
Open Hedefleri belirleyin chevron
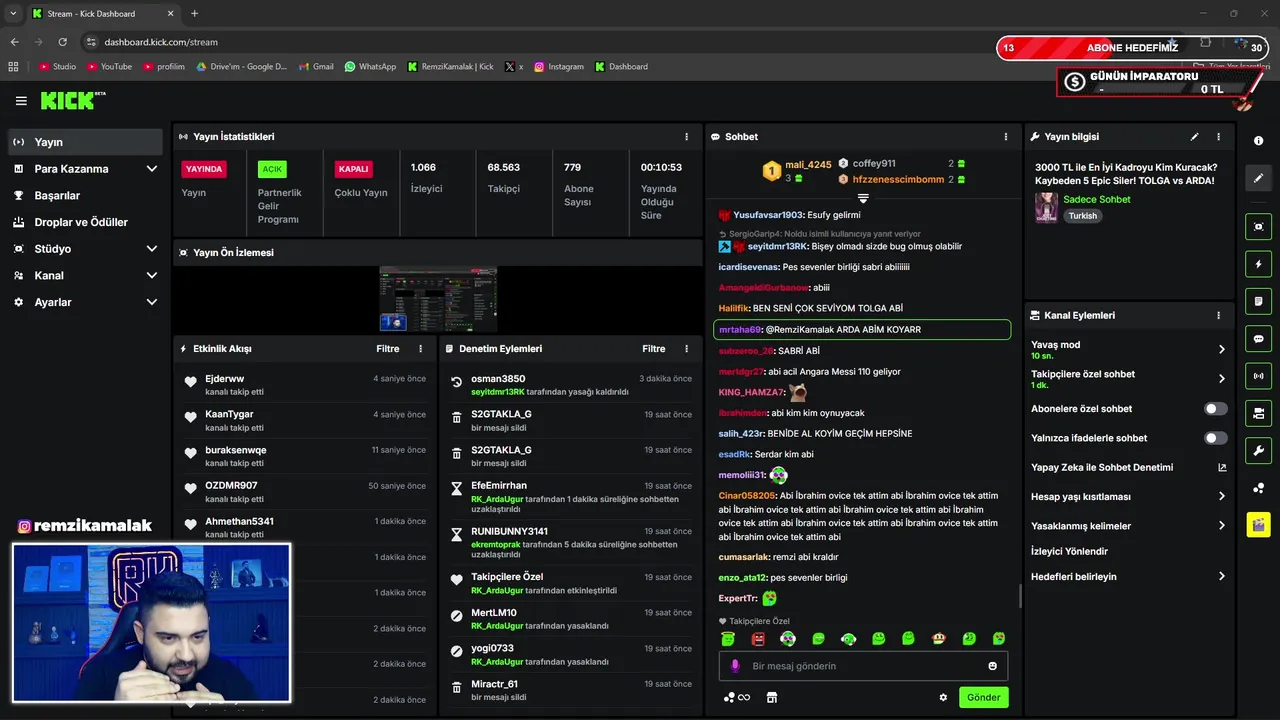coord(1221,577)
